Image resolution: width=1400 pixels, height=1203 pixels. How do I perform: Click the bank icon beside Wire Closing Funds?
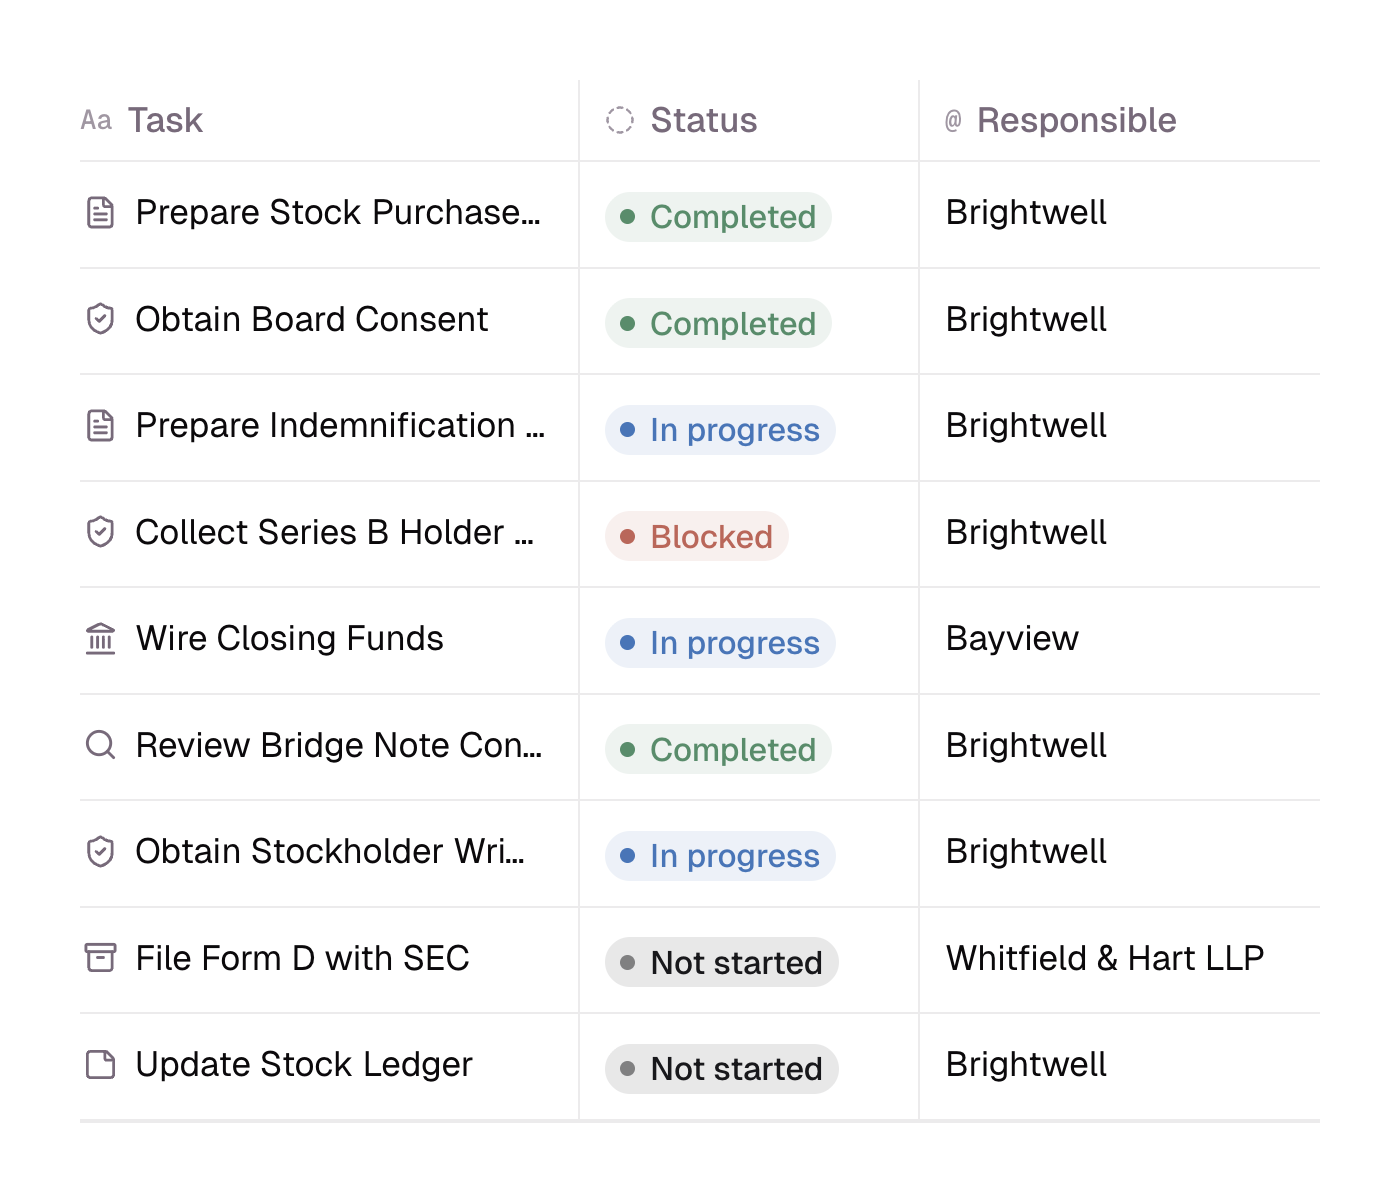(101, 639)
